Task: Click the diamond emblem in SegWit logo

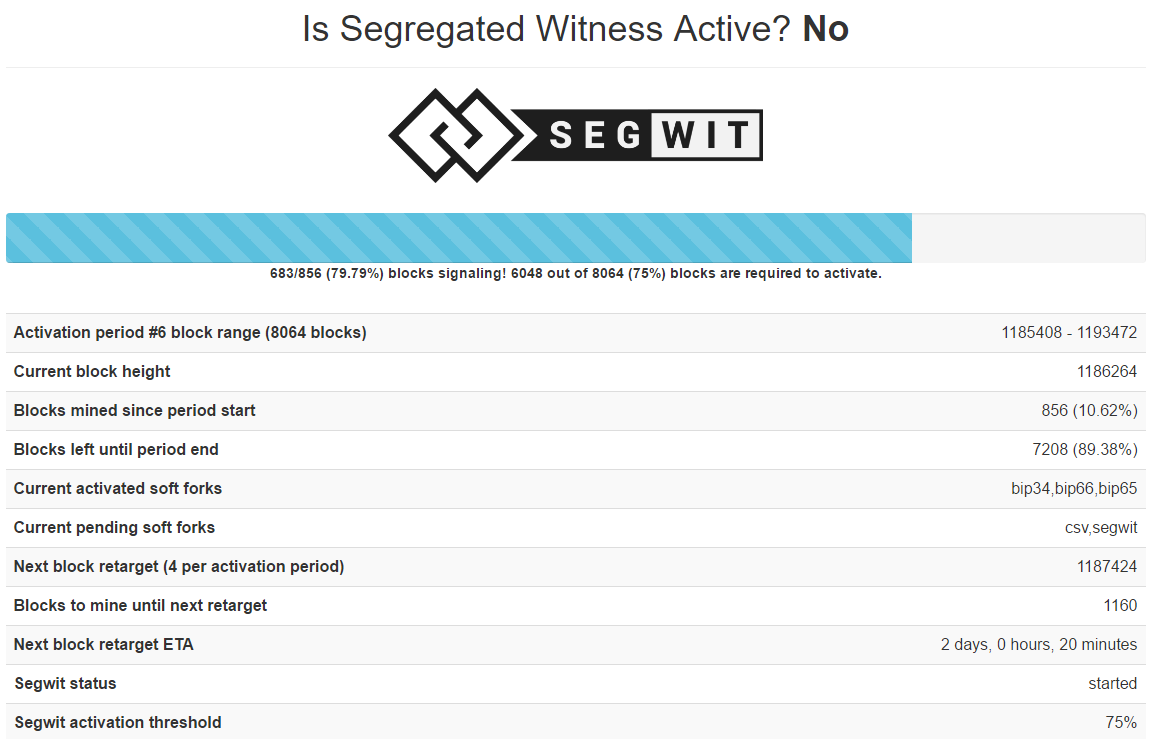Action: pyautogui.click(x=453, y=135)
